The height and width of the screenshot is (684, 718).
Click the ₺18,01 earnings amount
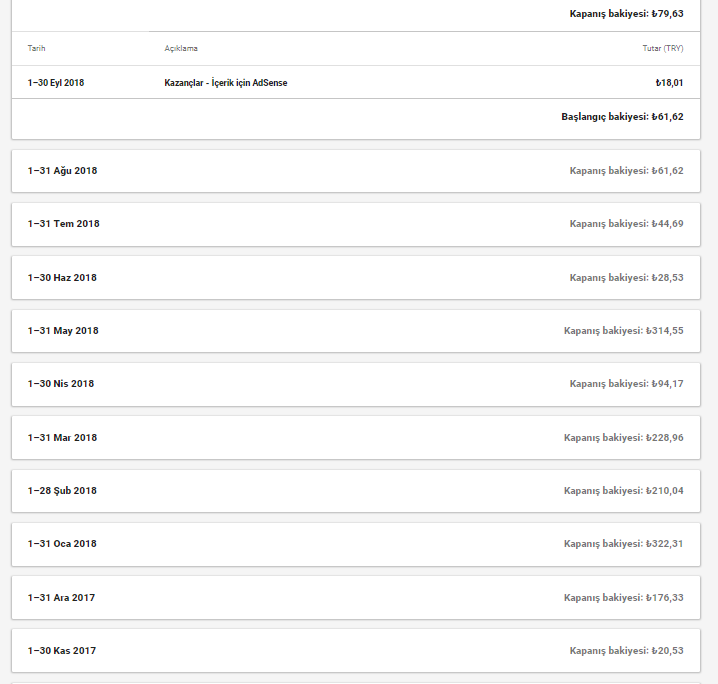pos(669,83)
